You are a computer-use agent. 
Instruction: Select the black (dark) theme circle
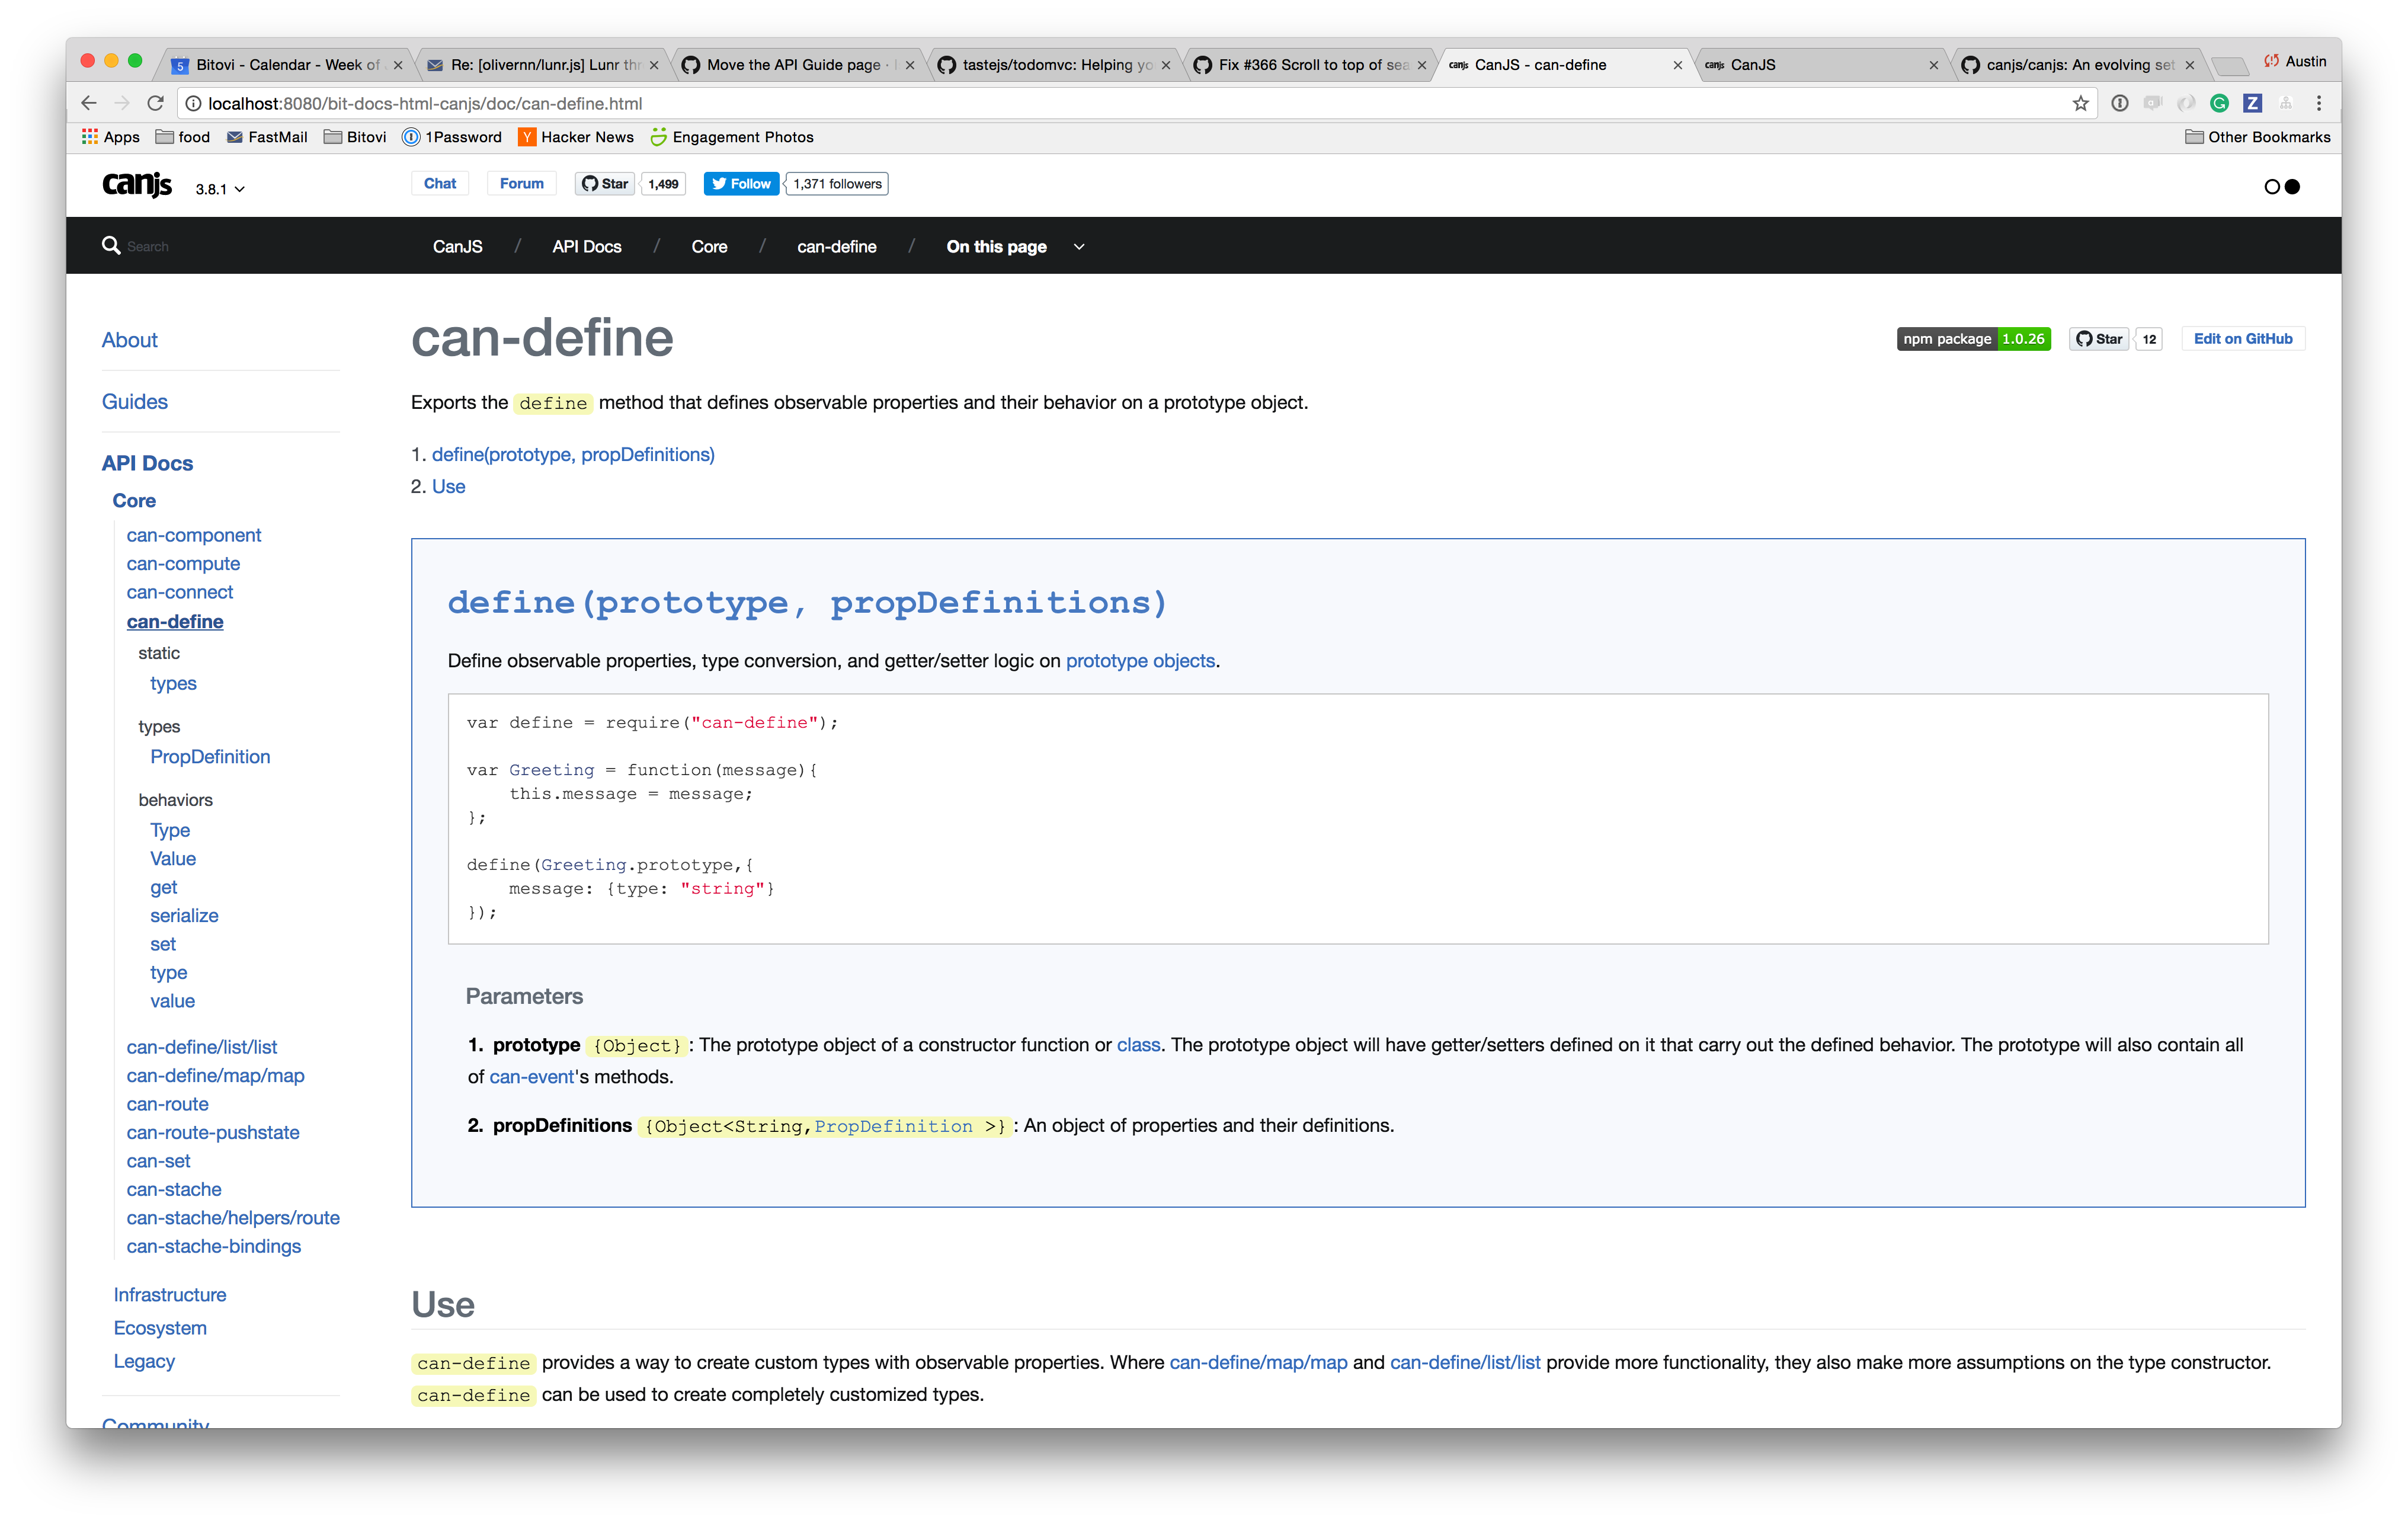pyautogui.click(x=2293, y=187)
